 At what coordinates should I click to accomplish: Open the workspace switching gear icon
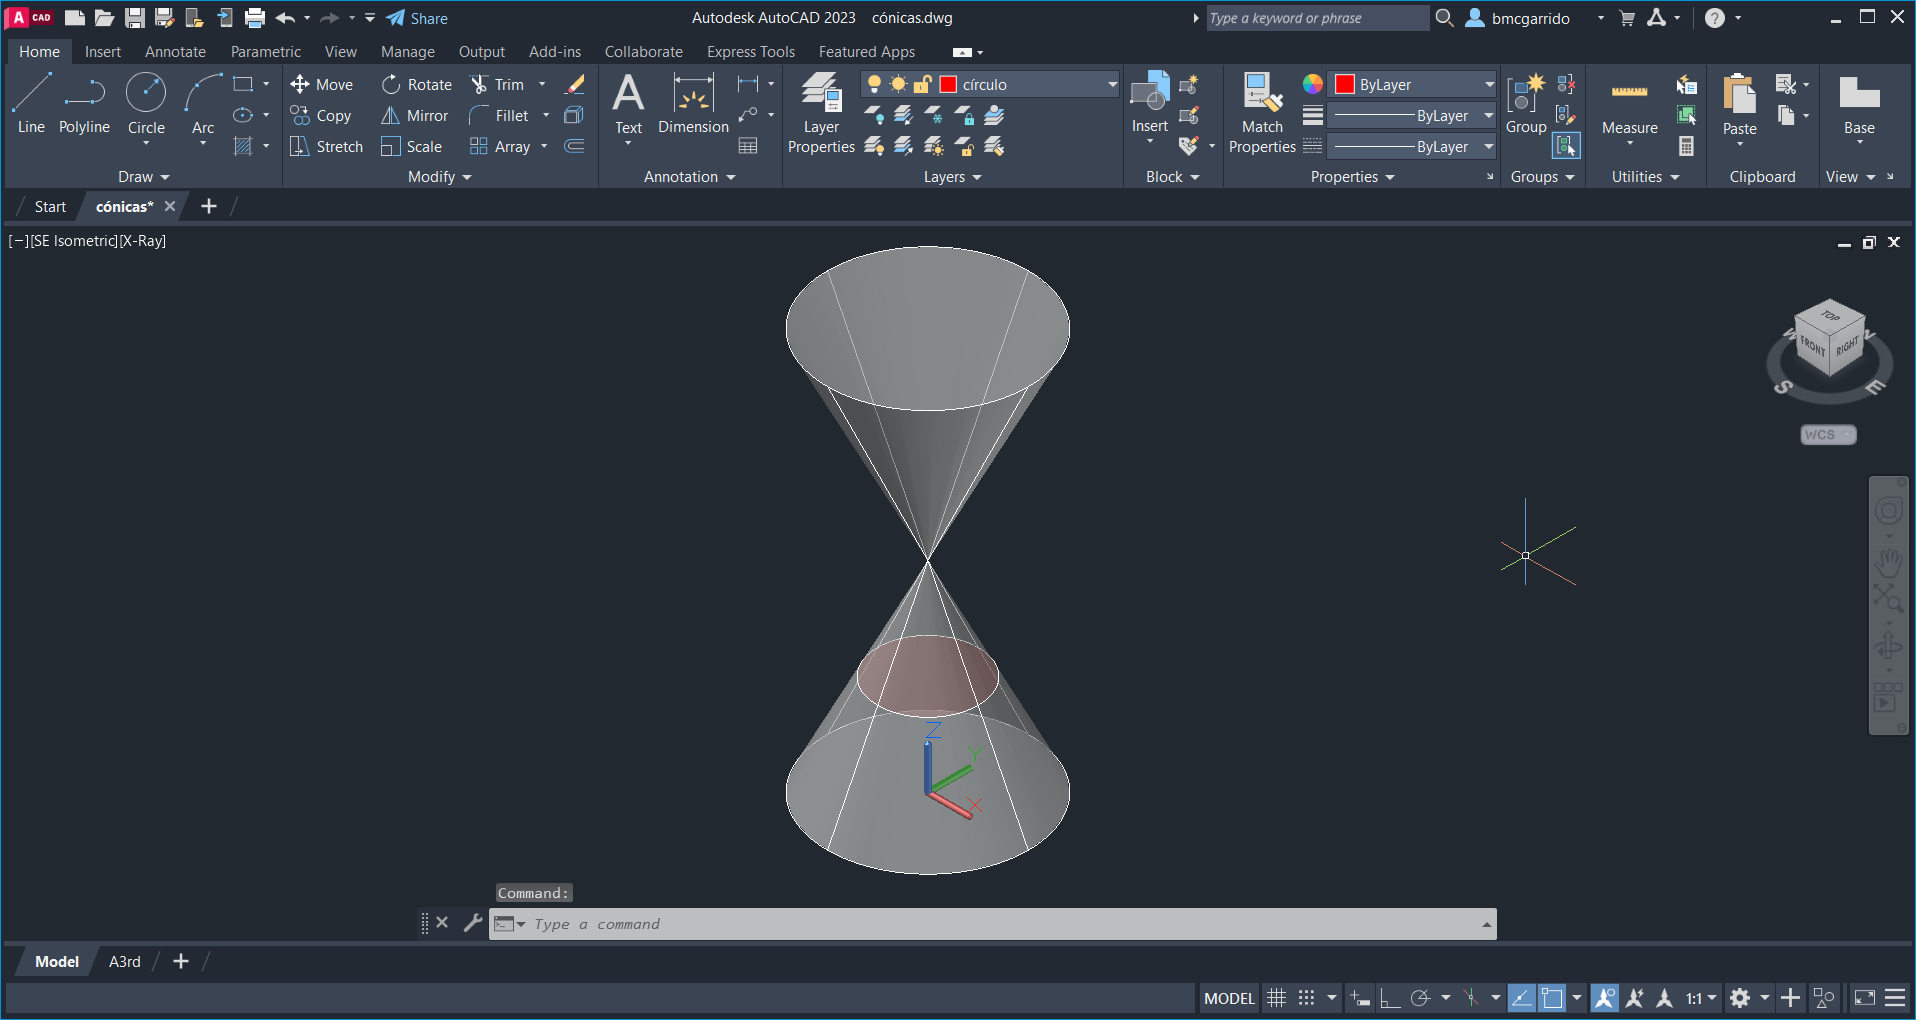[x=1740, y=998]
